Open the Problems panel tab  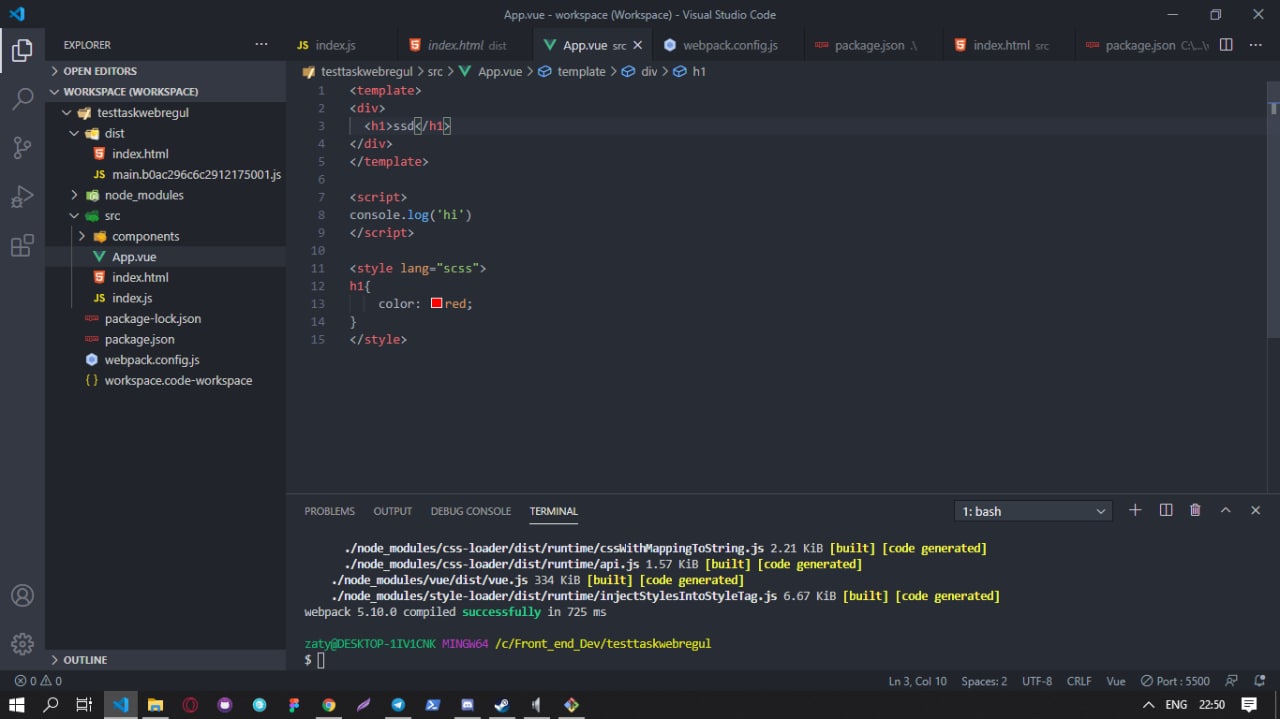[x=329, y=511]
